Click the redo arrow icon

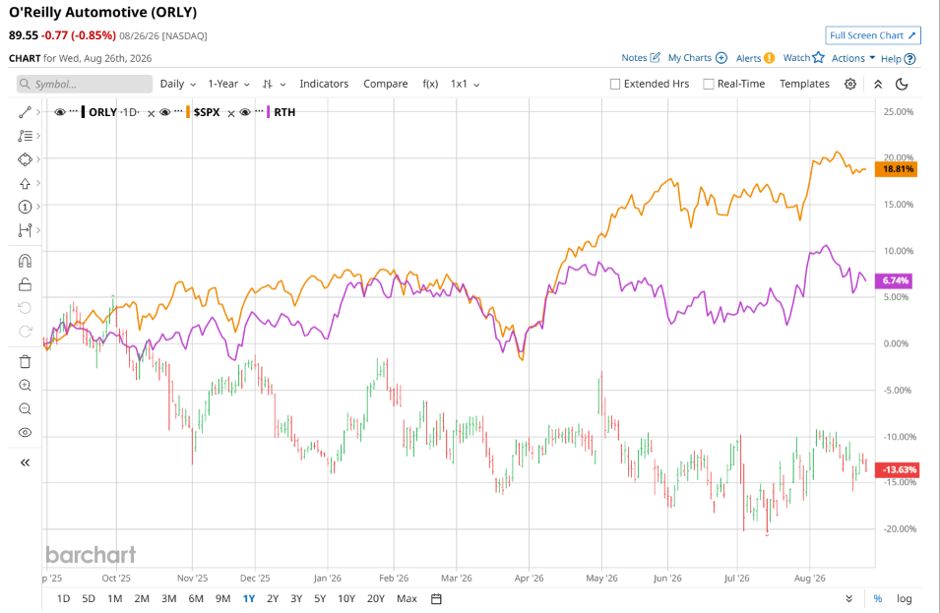coord(25,331)
